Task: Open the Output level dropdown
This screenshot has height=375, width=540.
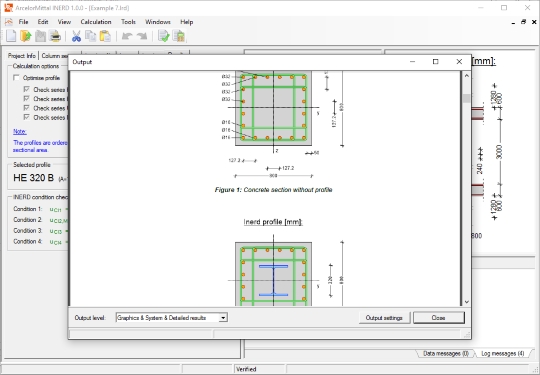Action: (x=223, y=317)
